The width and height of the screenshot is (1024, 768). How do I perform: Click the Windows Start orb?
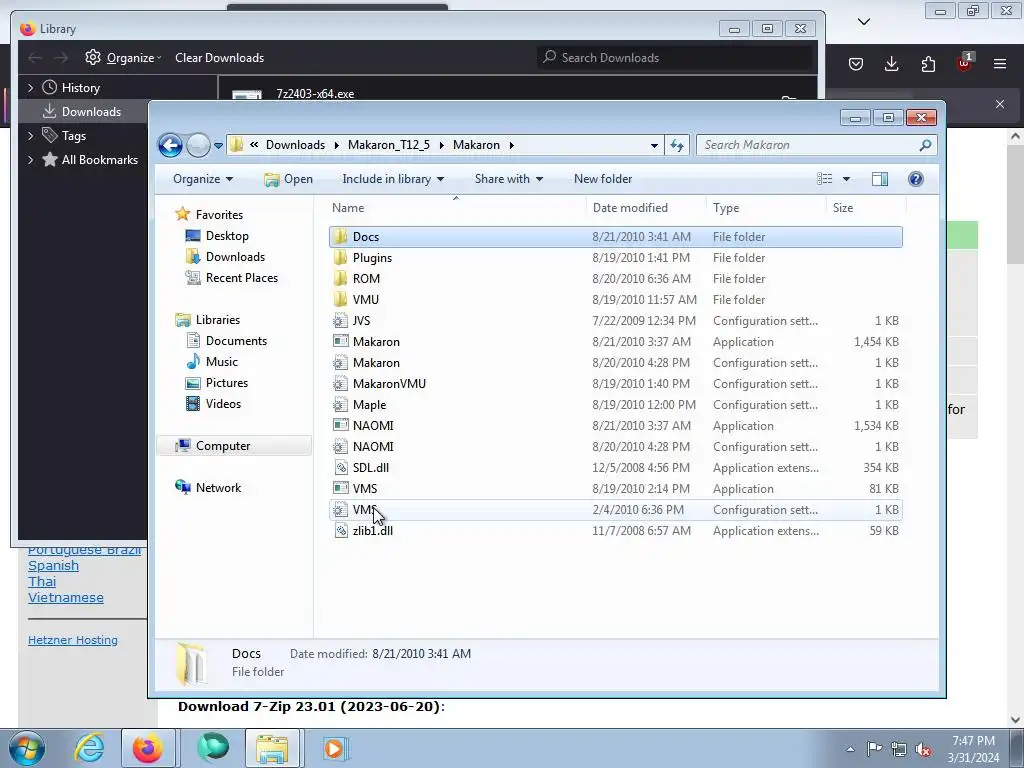[27, 748]
